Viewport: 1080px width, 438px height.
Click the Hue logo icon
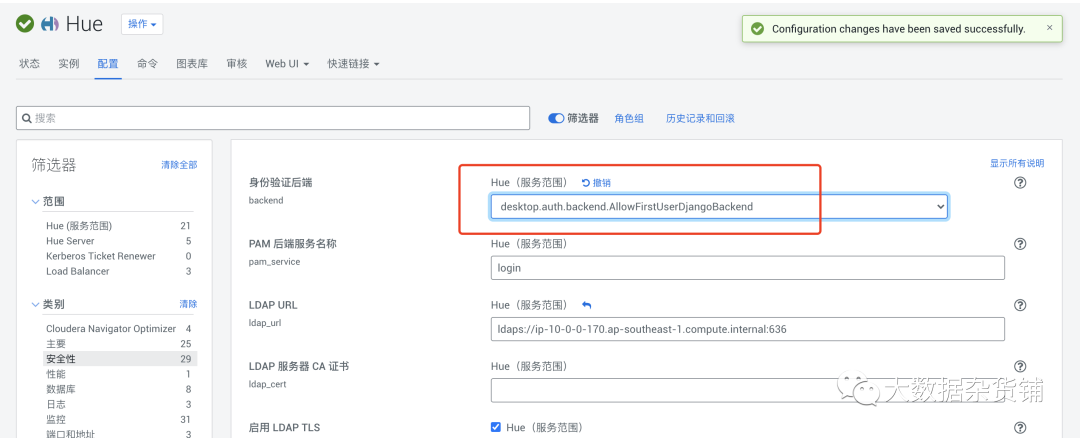pos(50,24)
